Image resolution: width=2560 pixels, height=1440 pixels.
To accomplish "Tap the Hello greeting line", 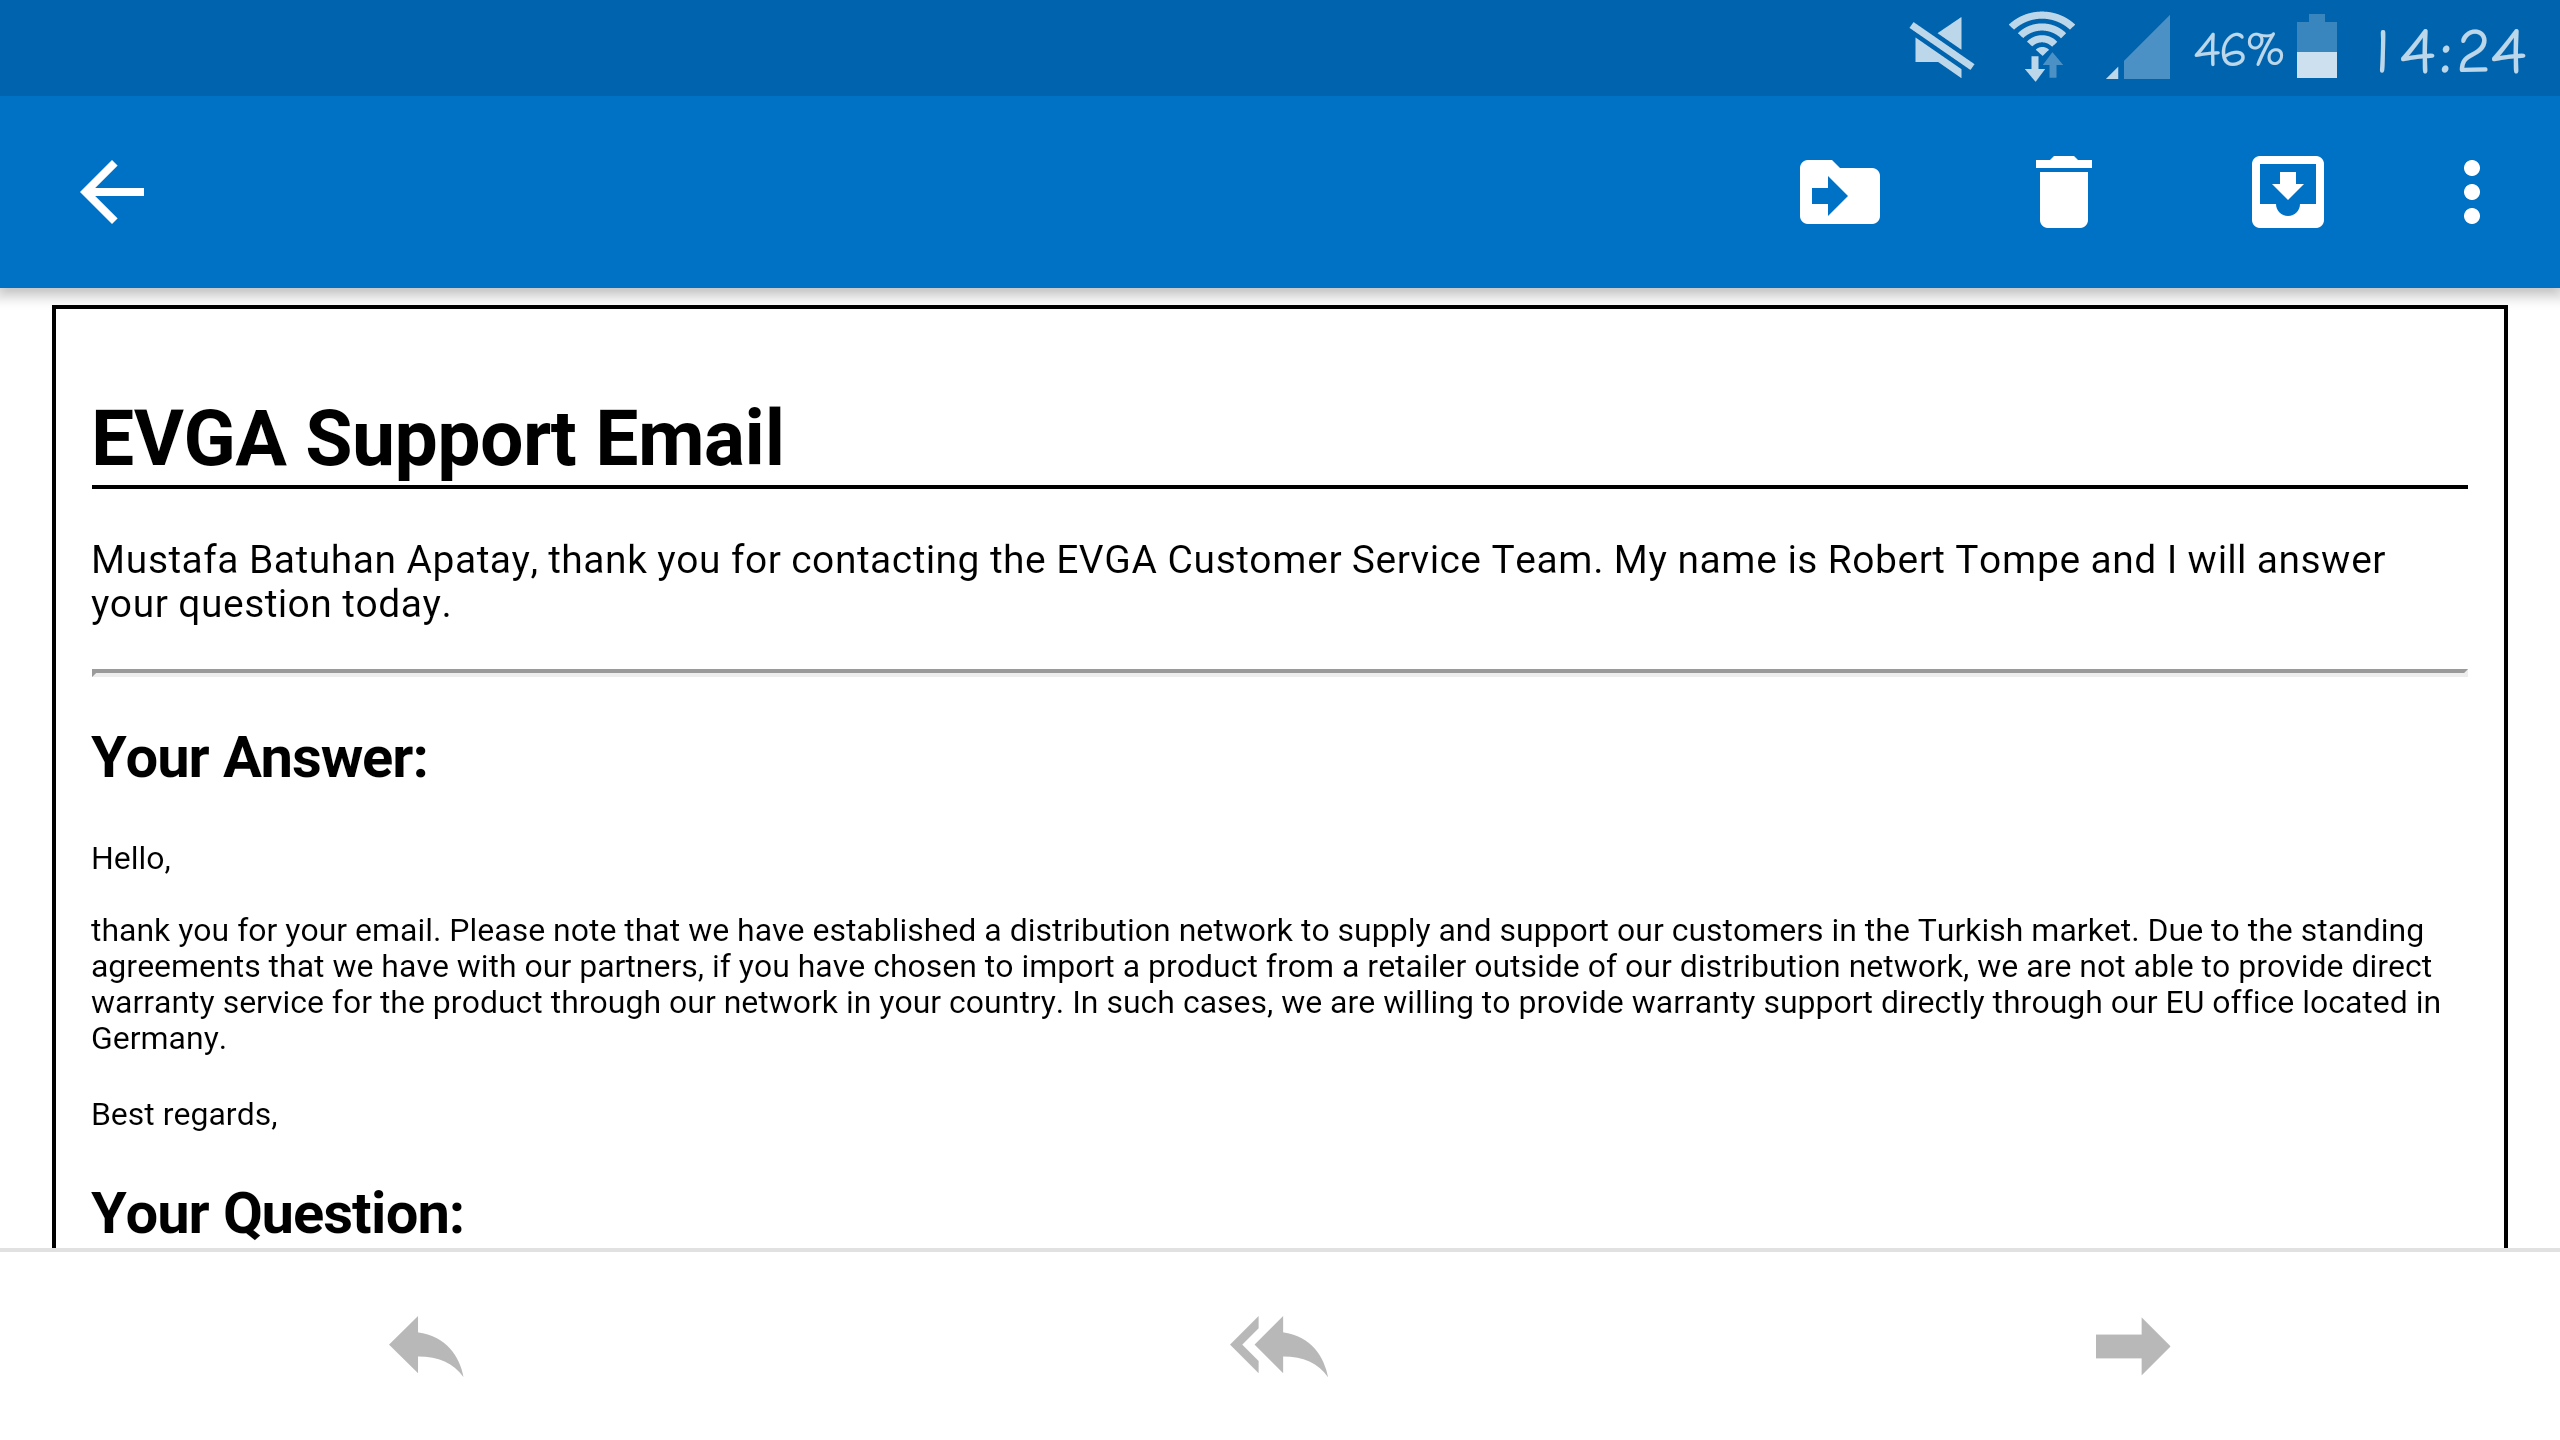I will pyautogui.click(x=132, y=858).
